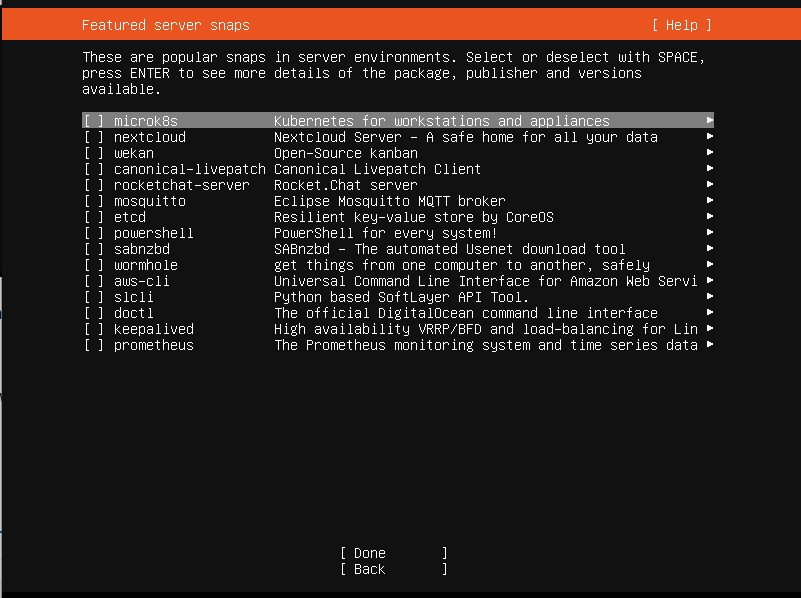Toggle the slcli snap checkbox
Image resolution: width=801 pixels, height=598 pixels.
pyautogui.click(x=94, y=297)
